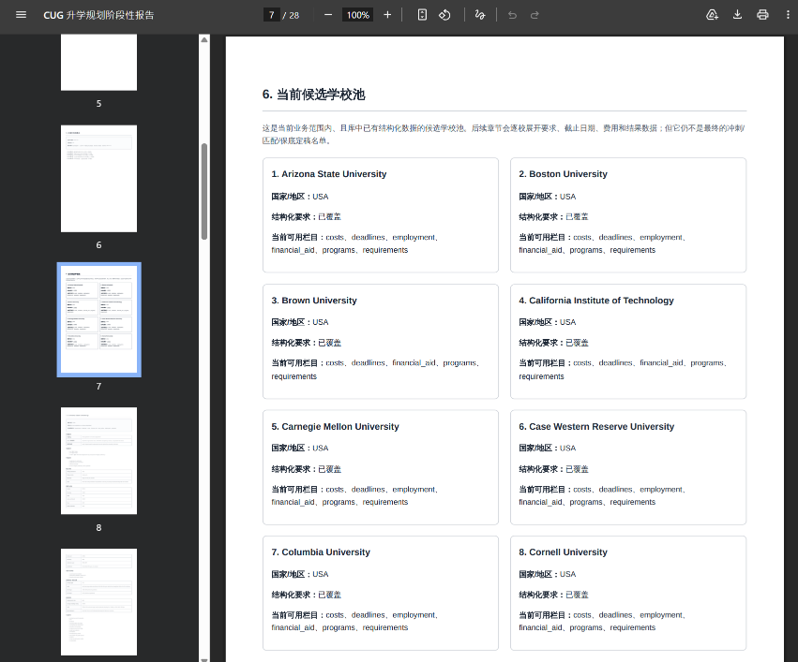Toggle the sidebar hamburger menu
This screenshot has height=662, width=798.
click(x=21, y=15)
